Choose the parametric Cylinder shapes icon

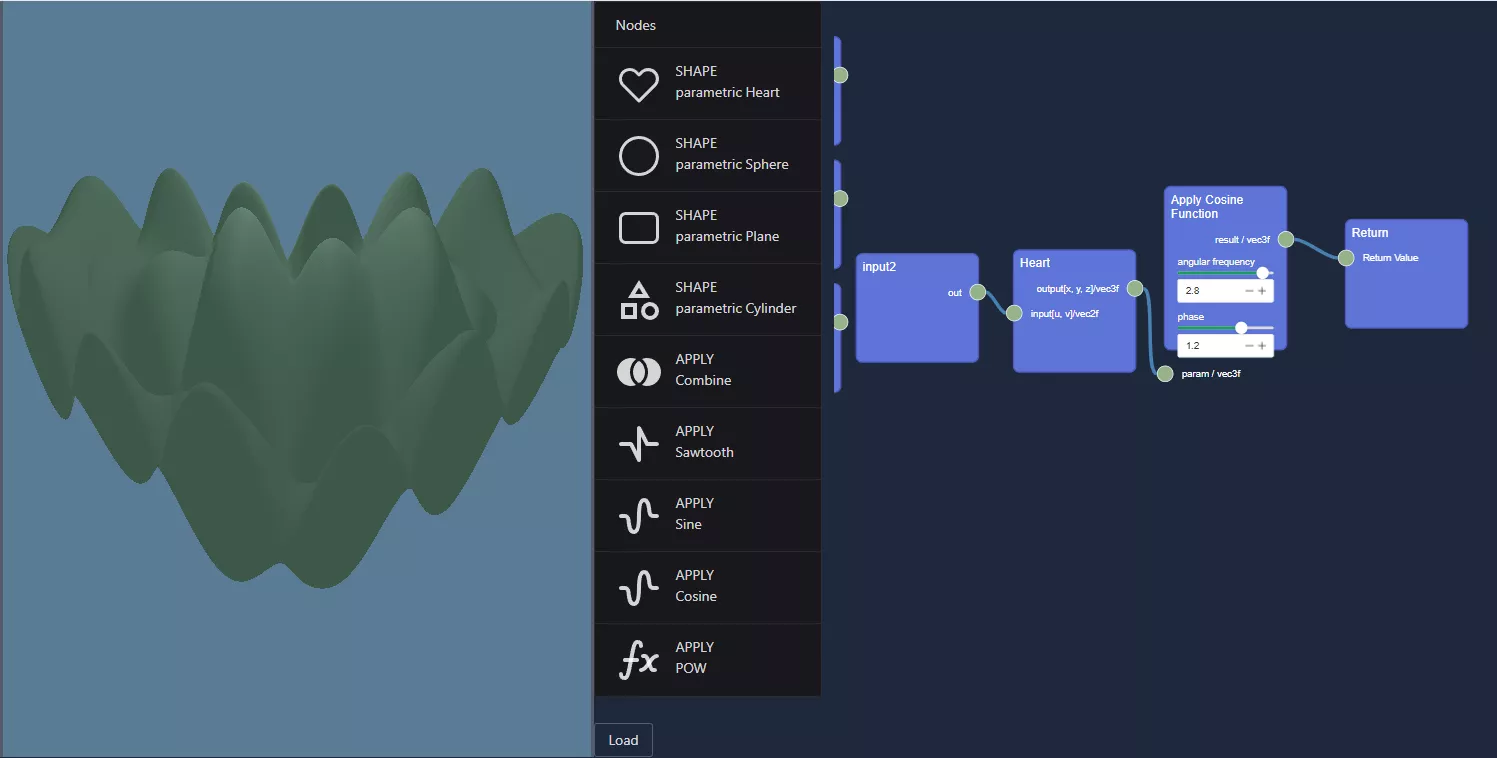638,300
